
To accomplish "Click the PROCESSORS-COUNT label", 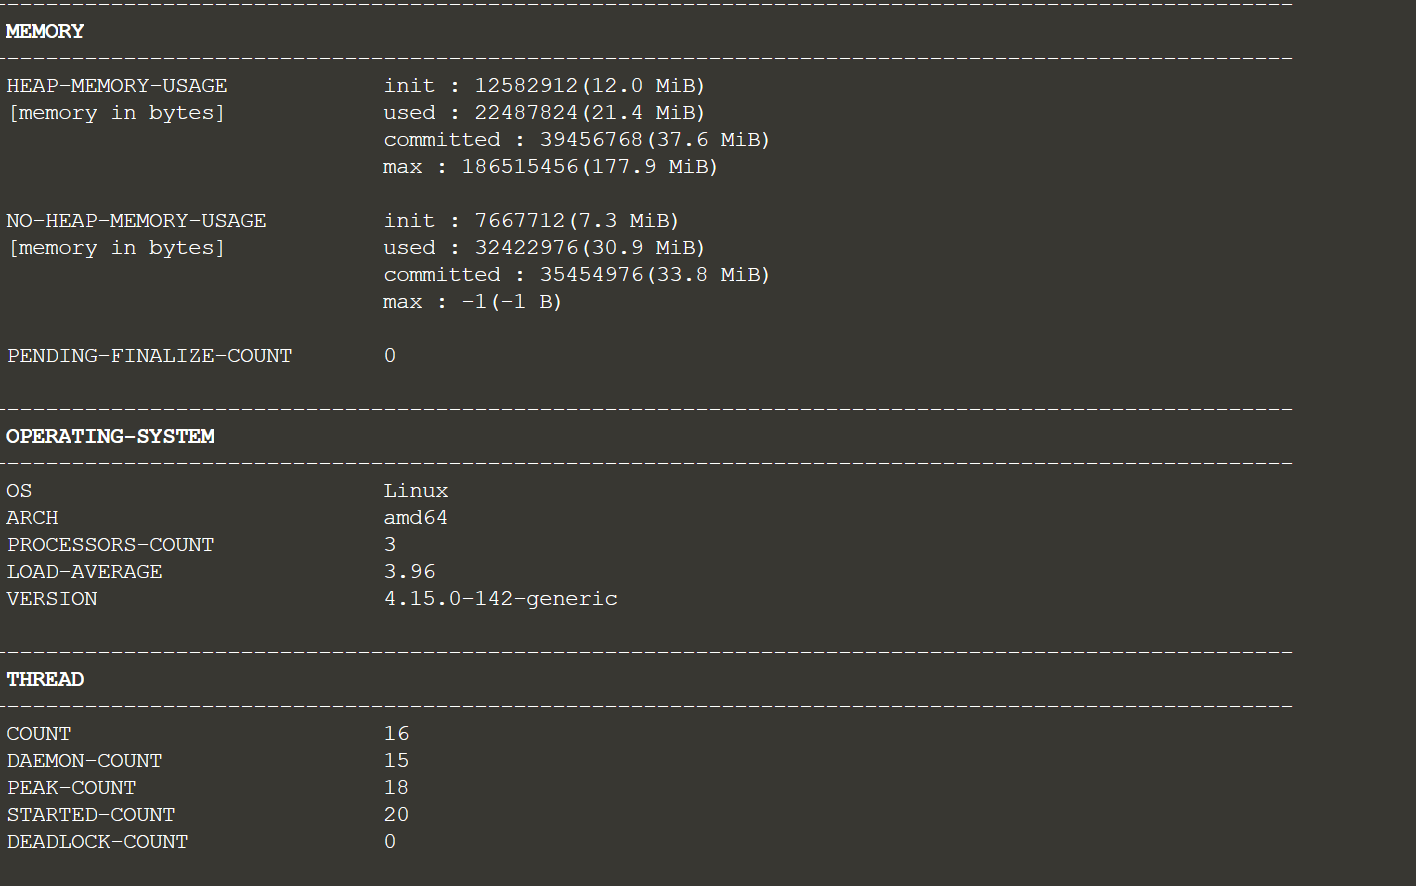I will [x=110, y=545].
